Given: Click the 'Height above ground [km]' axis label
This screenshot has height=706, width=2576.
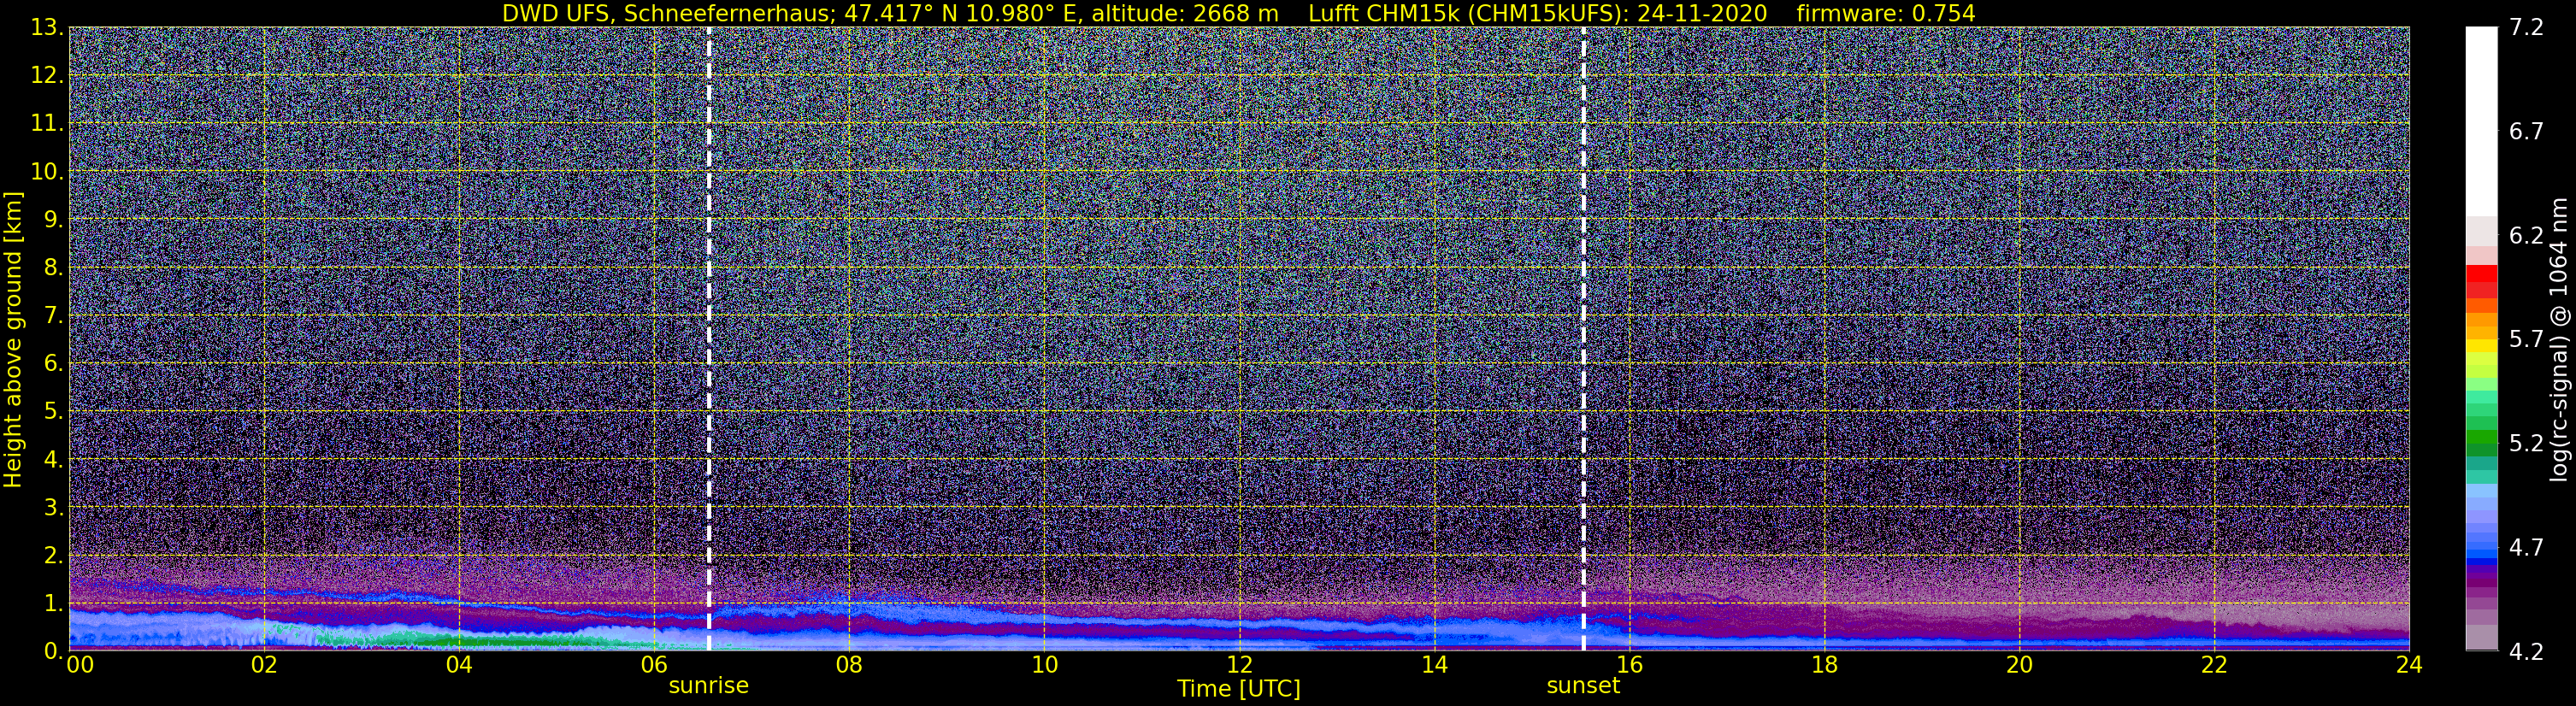Looking at the screenshot, I should click(x=13, y=339).
